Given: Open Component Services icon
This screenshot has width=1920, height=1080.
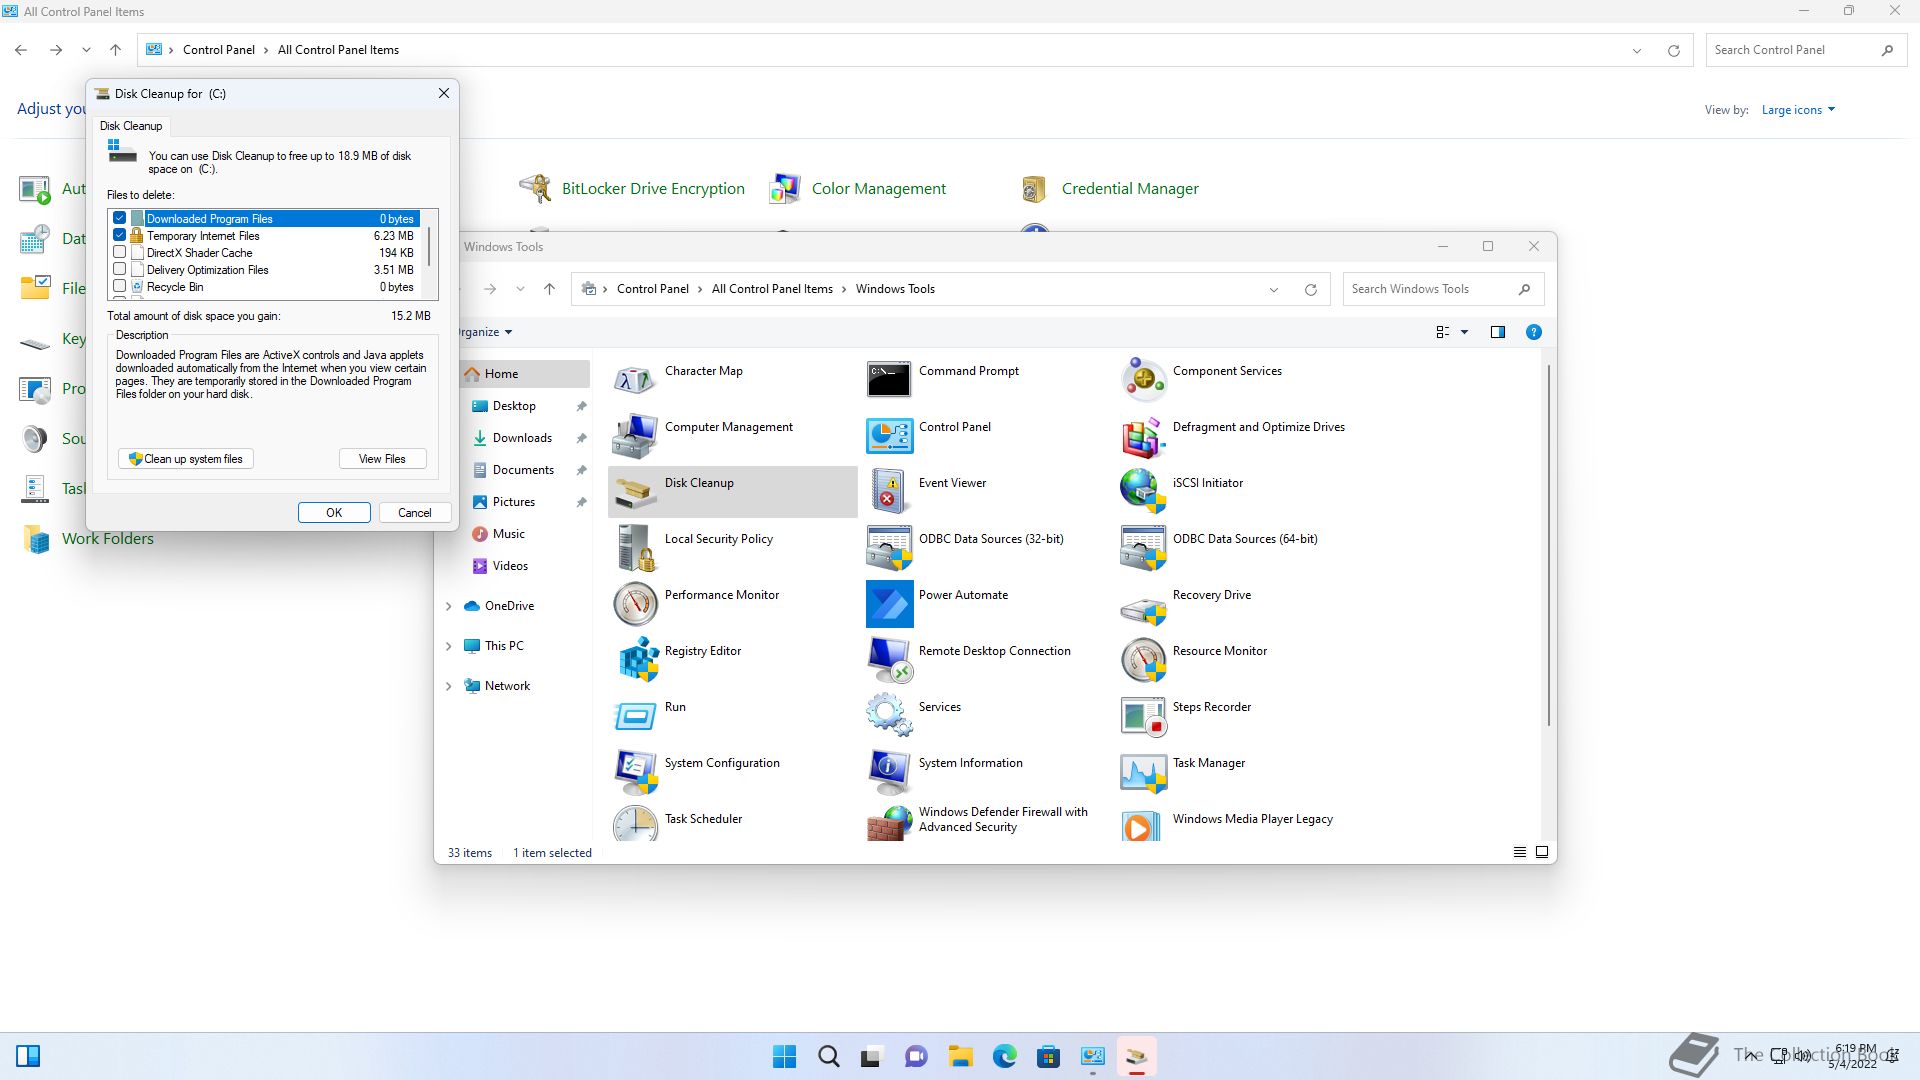Looking at the screenshot, I should (x=1143, y=380).
